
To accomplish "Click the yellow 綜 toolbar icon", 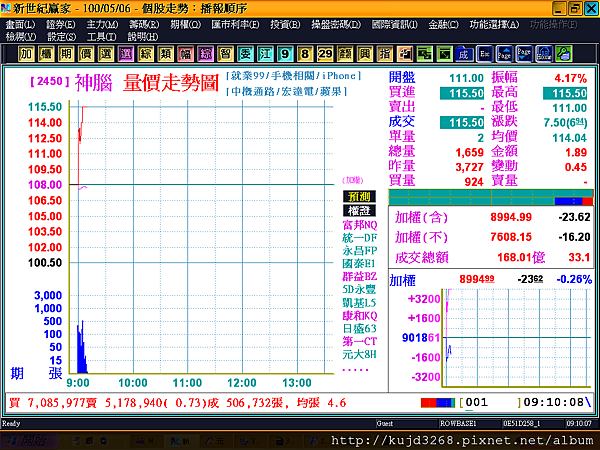I will click(146, 54).
